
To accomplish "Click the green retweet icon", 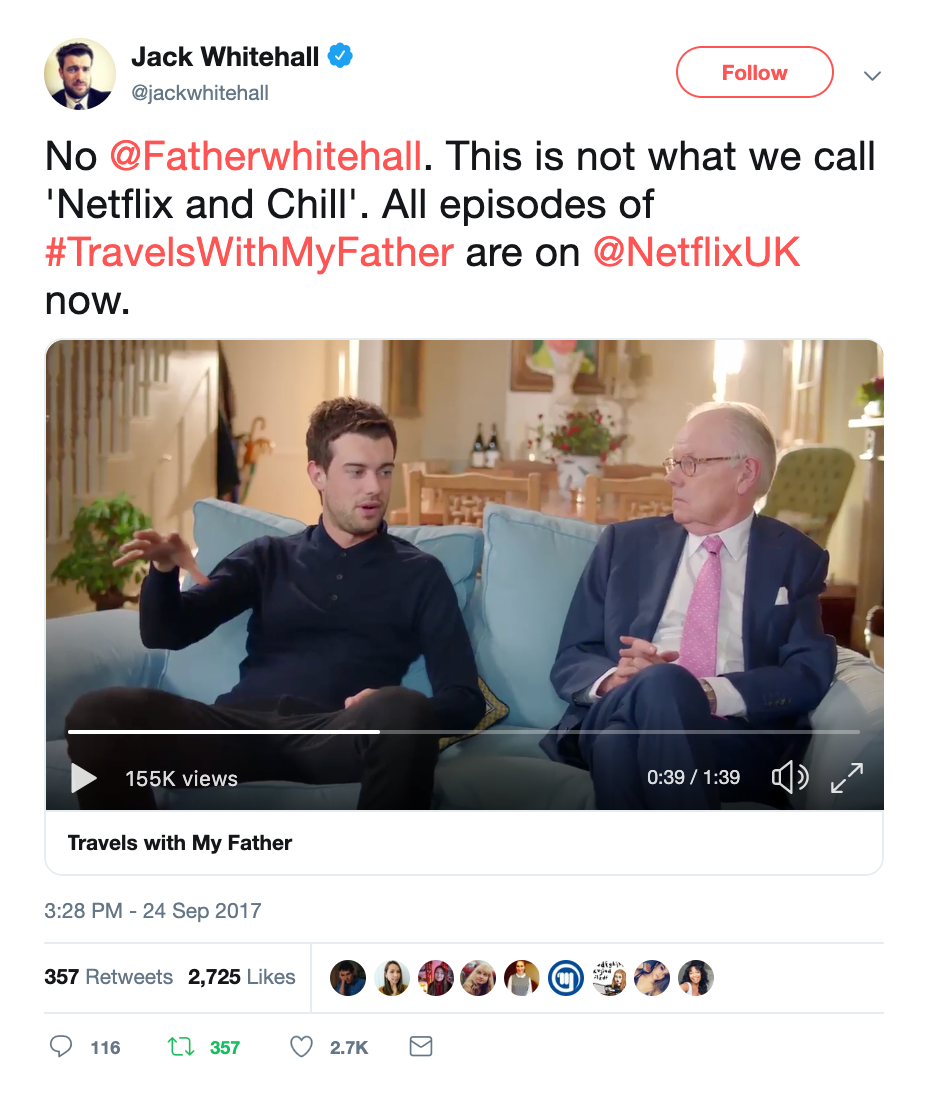I will click(181, 1047).
